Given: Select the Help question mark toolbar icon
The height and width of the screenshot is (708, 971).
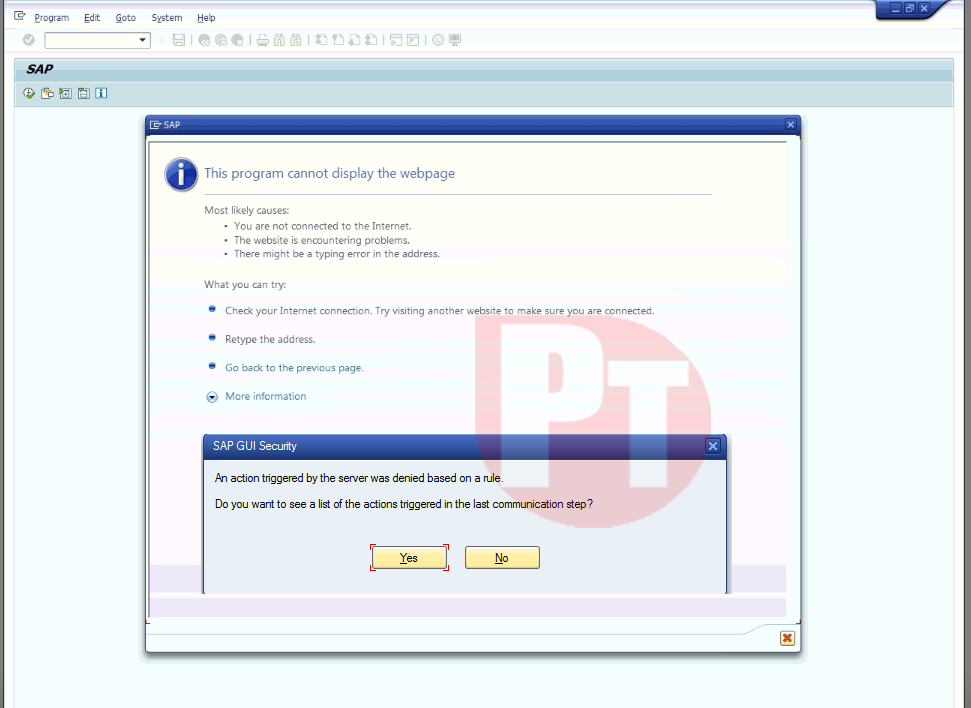Looking at the screenshot, I should (x=436, y=40).
